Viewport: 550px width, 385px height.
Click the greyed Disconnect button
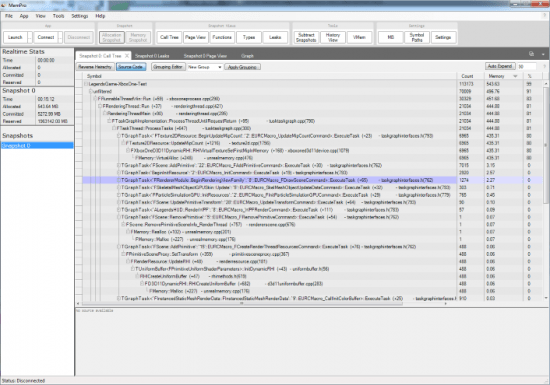[x=79, y=37]
